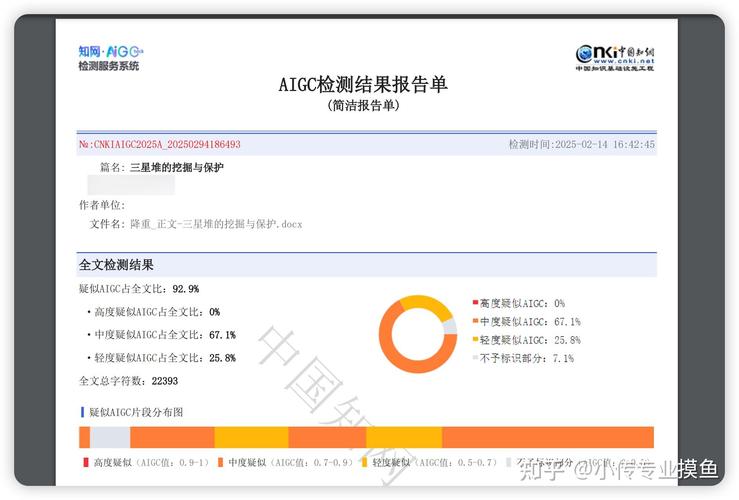
Task: Click the 作者单位 label
Action: [x=102, y=205]
